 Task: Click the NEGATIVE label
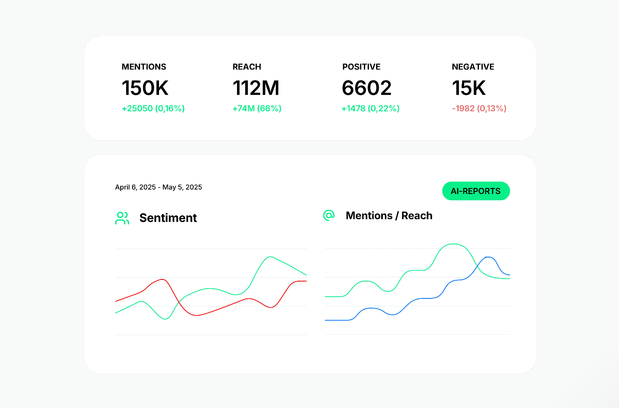pos(473,67)
